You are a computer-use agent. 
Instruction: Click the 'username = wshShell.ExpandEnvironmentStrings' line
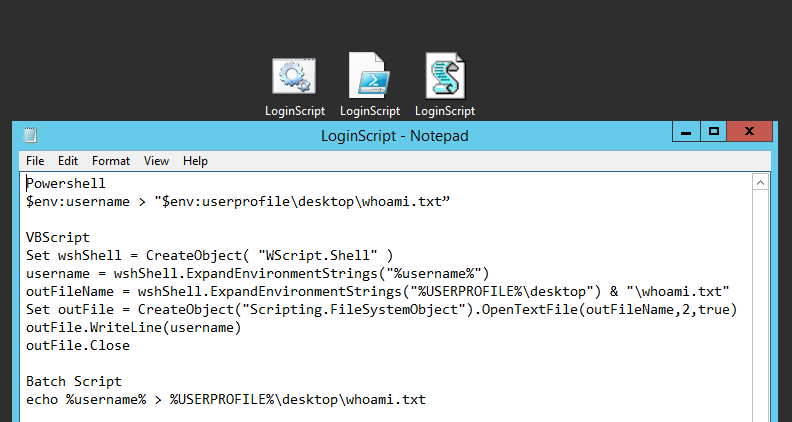coord(258,273)
